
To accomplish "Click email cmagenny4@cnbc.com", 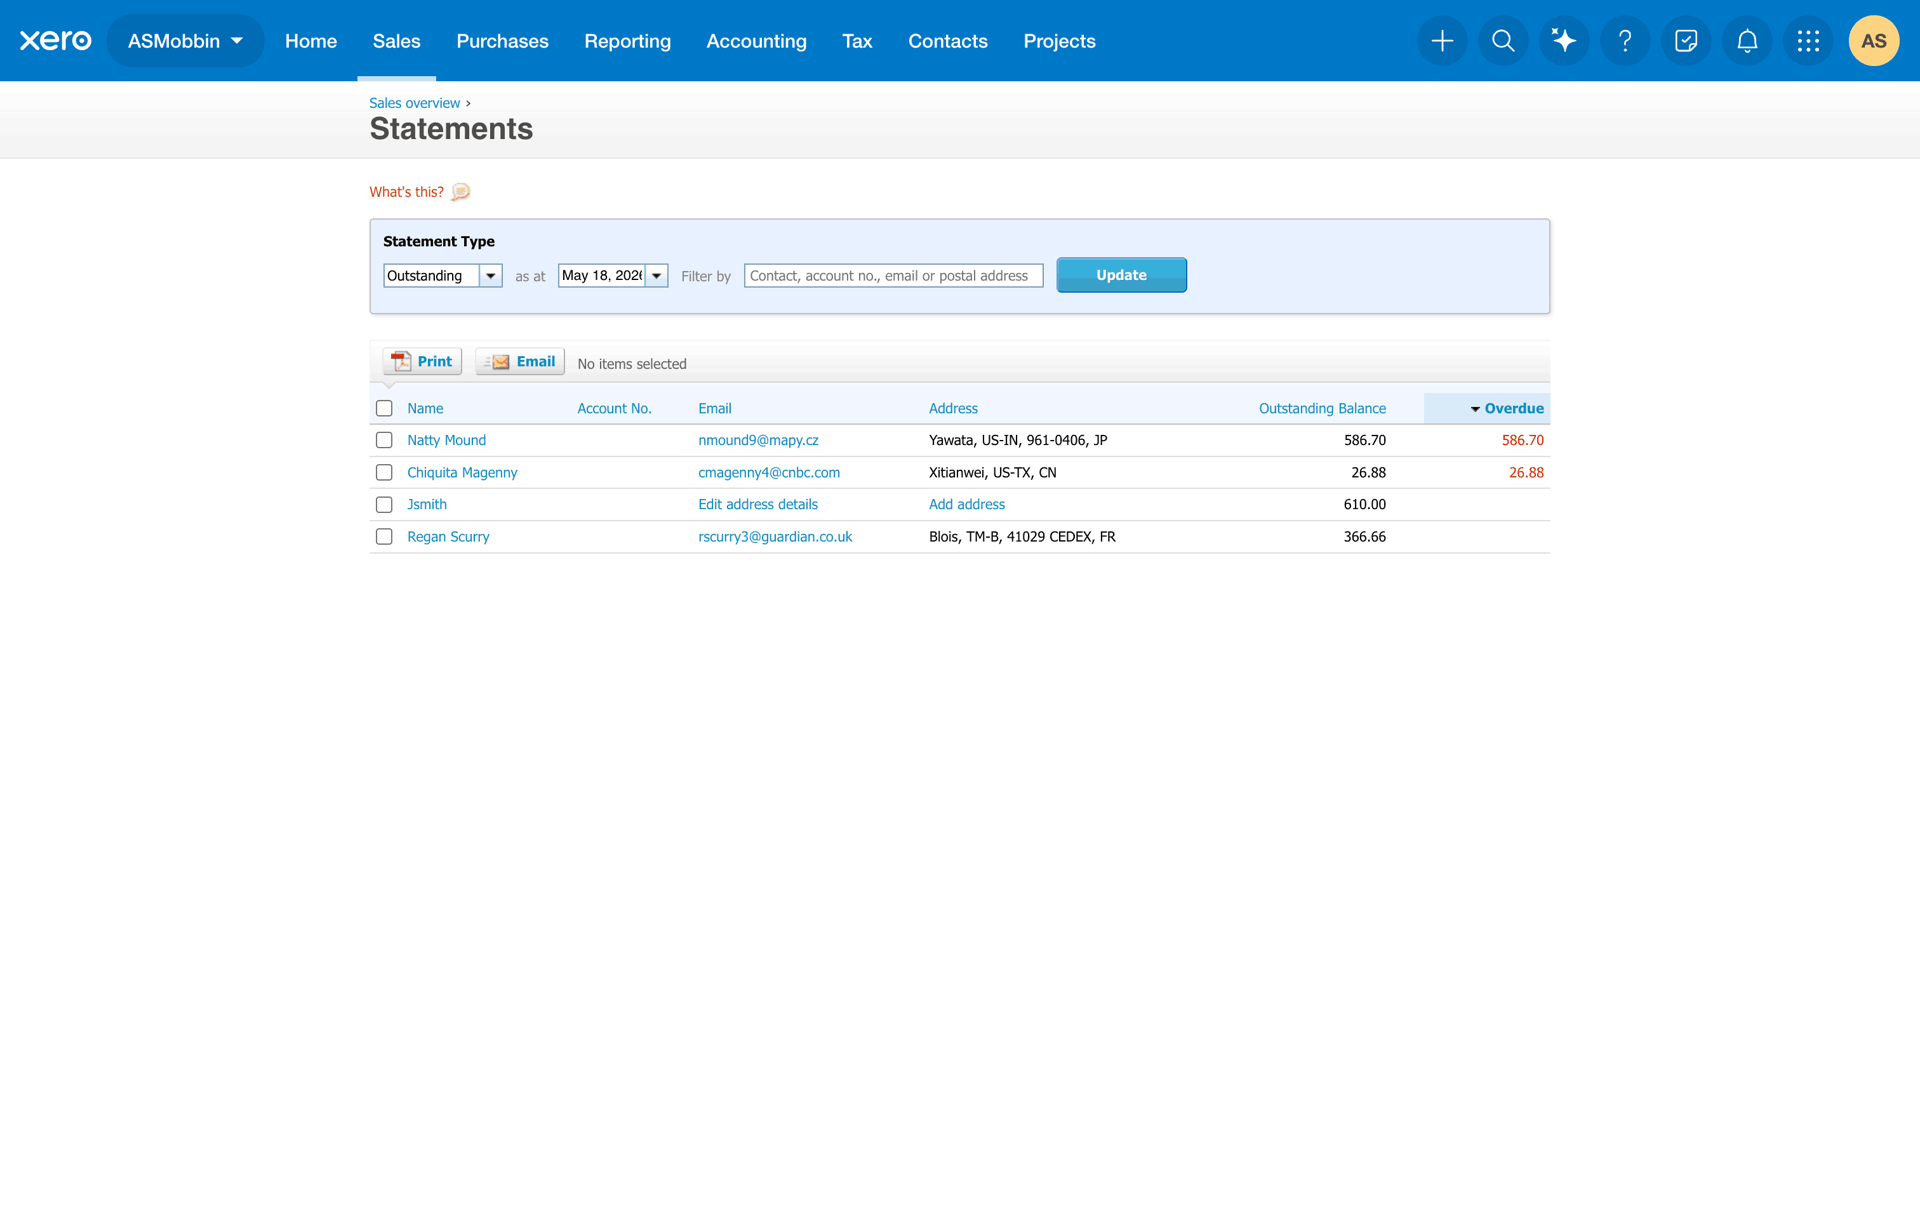I will coord(769,472).
